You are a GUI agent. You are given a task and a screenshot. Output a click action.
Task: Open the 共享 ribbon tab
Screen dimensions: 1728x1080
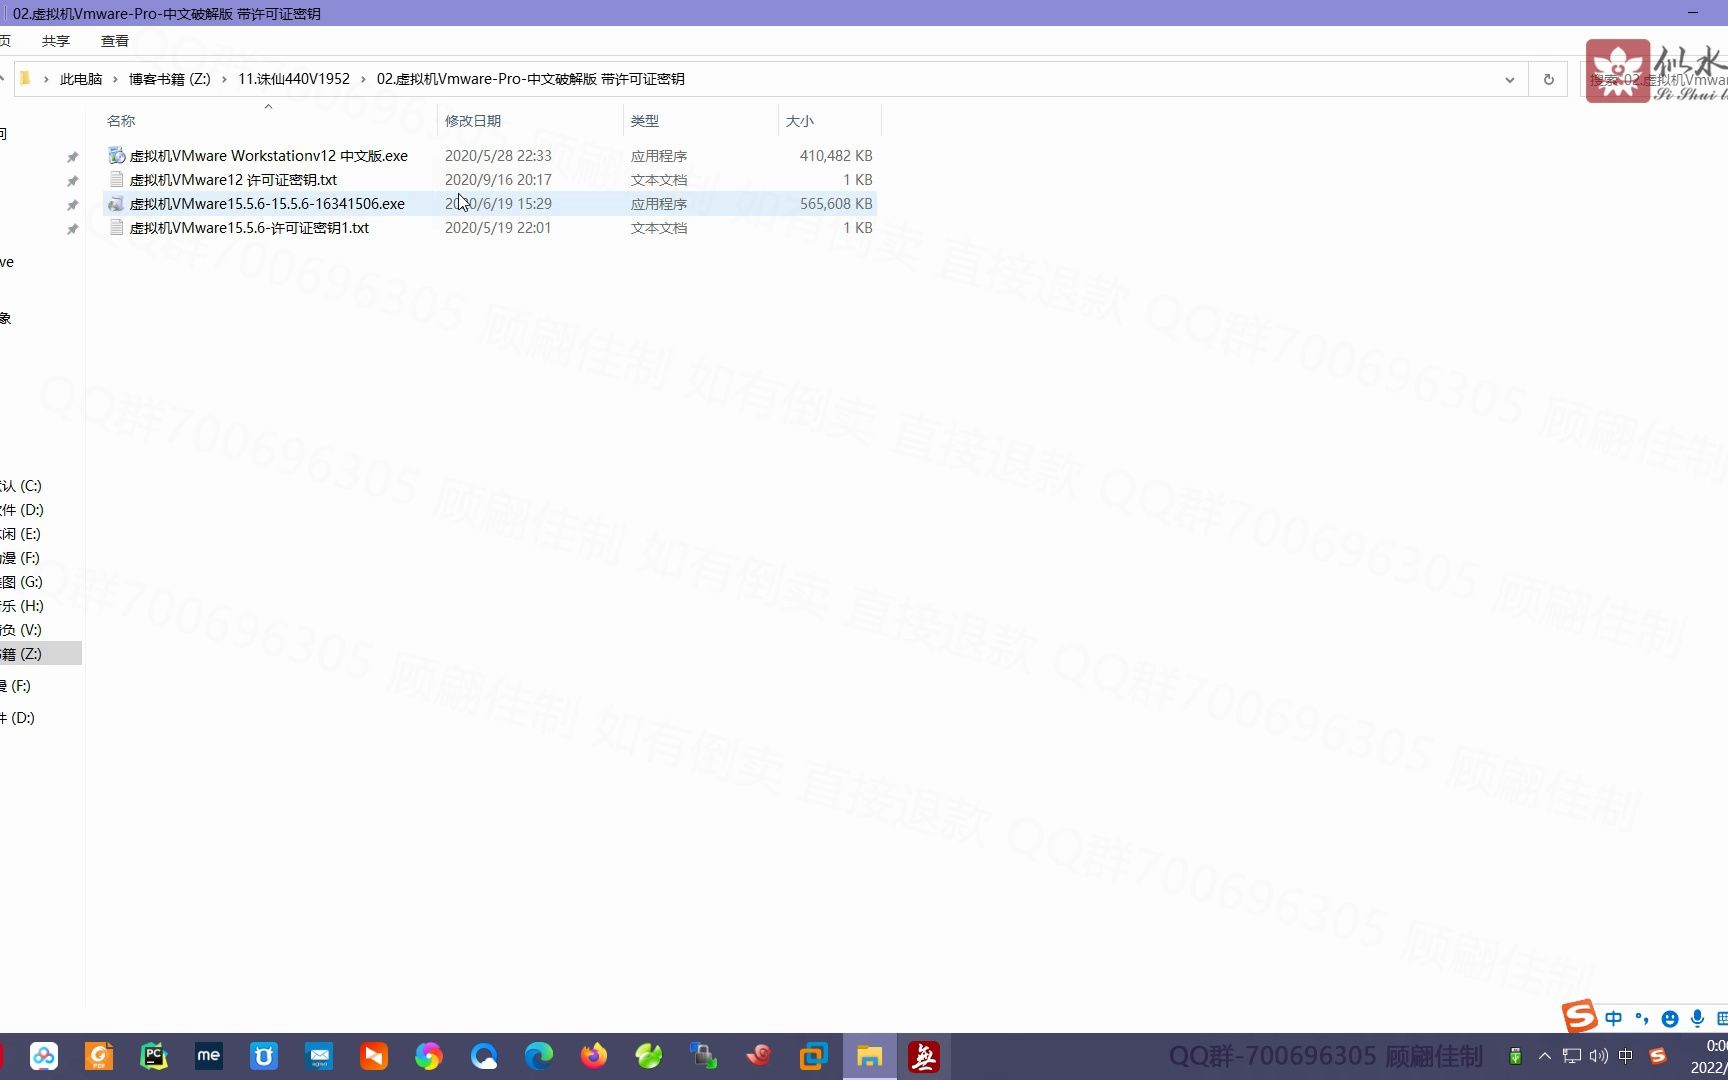pos(56,41)
